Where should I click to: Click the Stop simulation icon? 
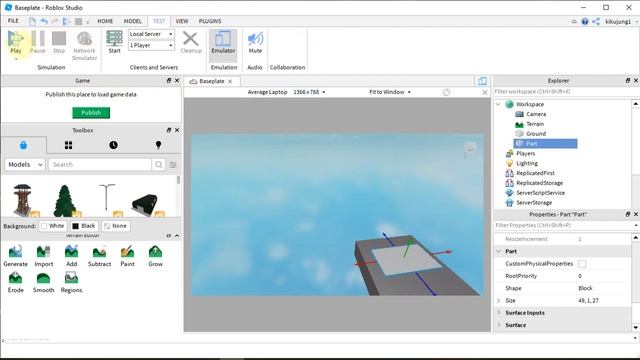(x=59, y=39)
